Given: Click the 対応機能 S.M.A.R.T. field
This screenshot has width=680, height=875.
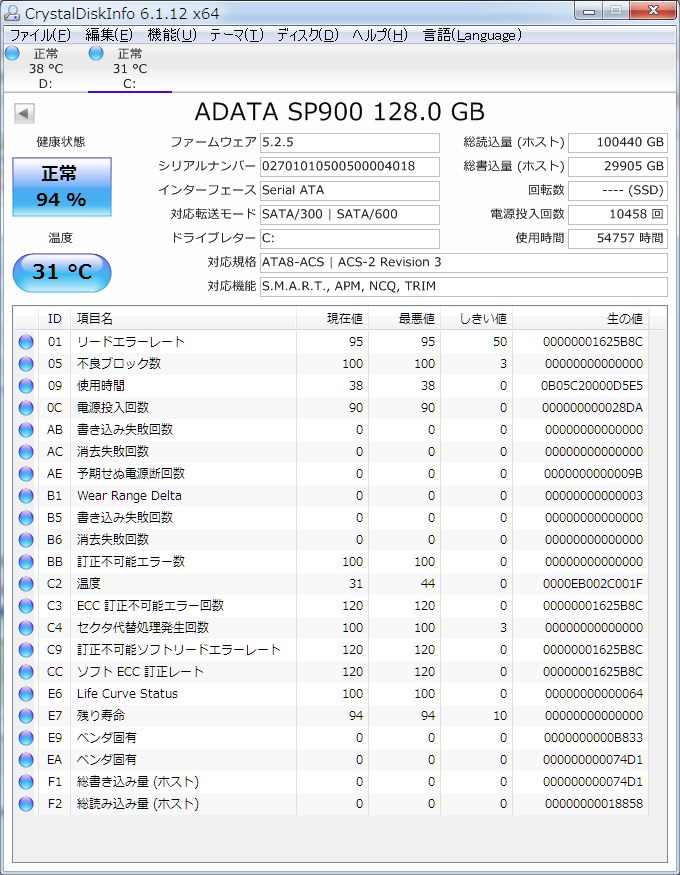Looking at the screenshot, I should pyautogui.click(x=464, y=286).
